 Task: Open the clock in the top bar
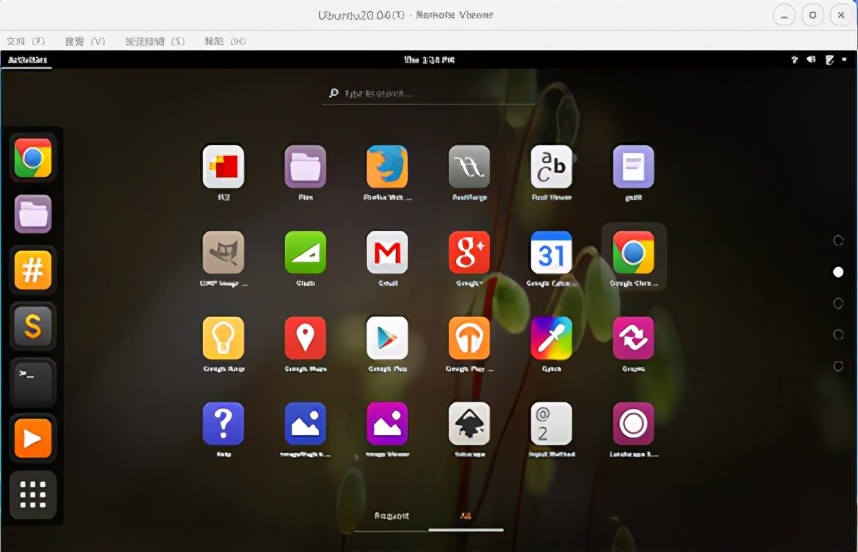click(x=429, y=60)
